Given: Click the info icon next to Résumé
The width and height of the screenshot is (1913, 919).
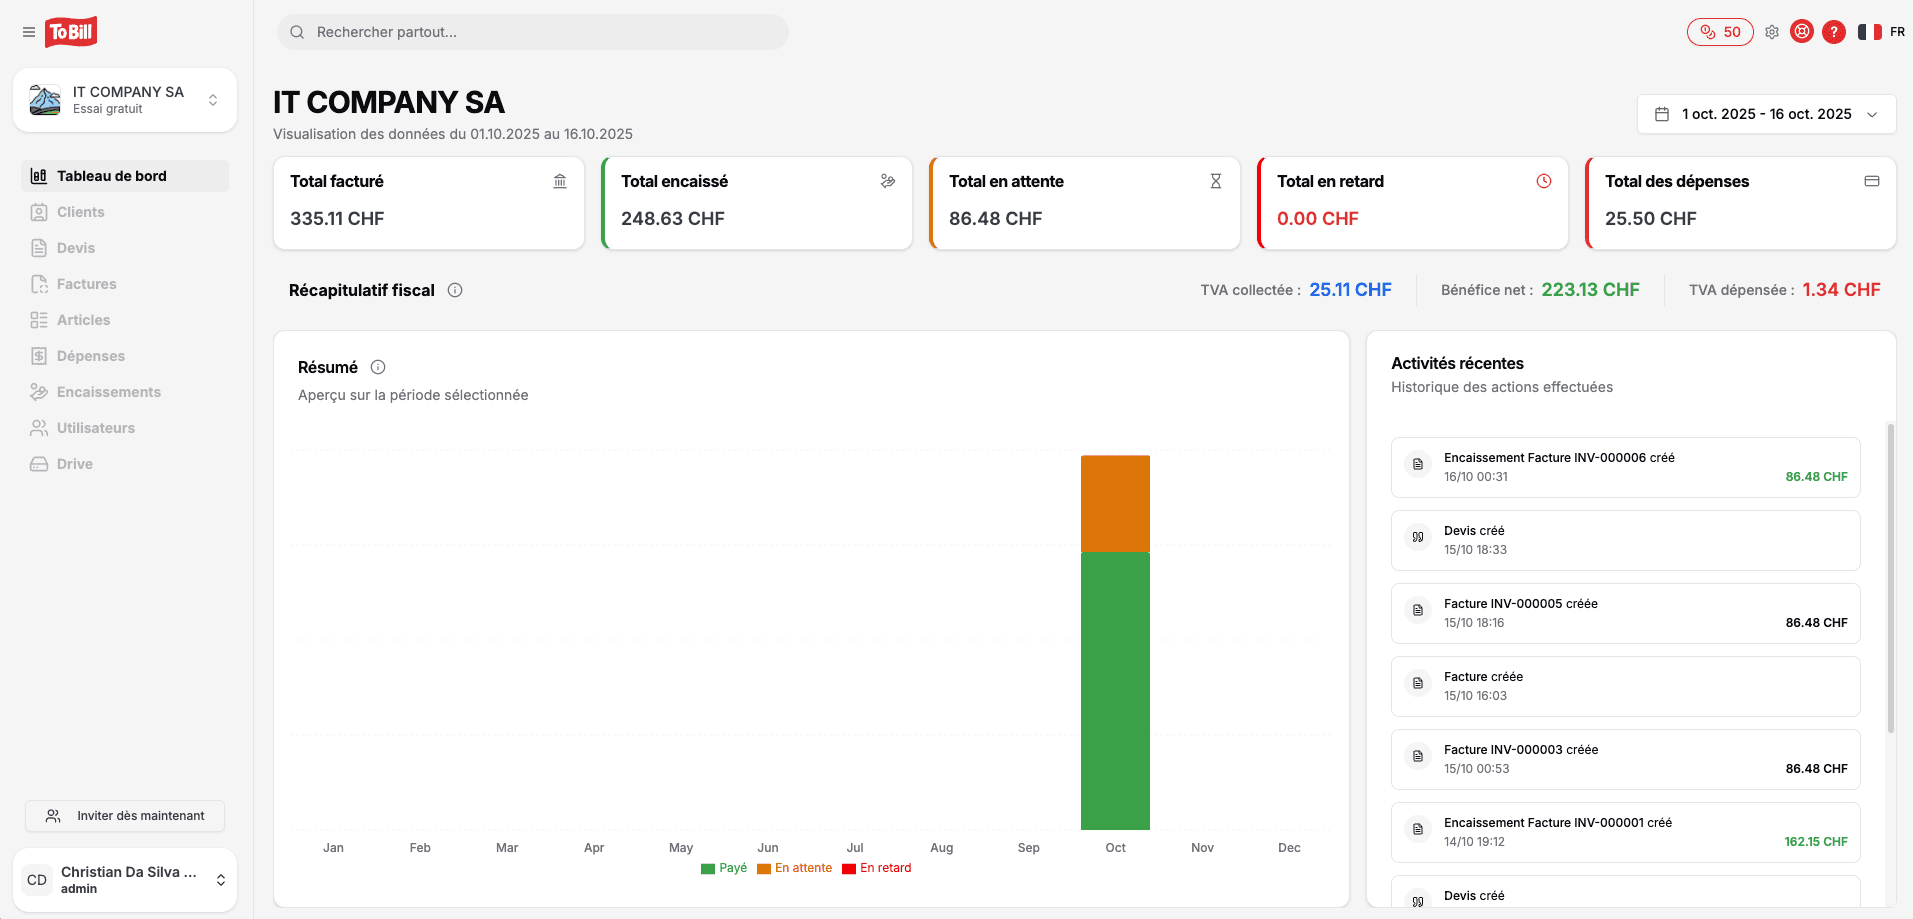Looking at the screenshot, I should click(378, 367).
